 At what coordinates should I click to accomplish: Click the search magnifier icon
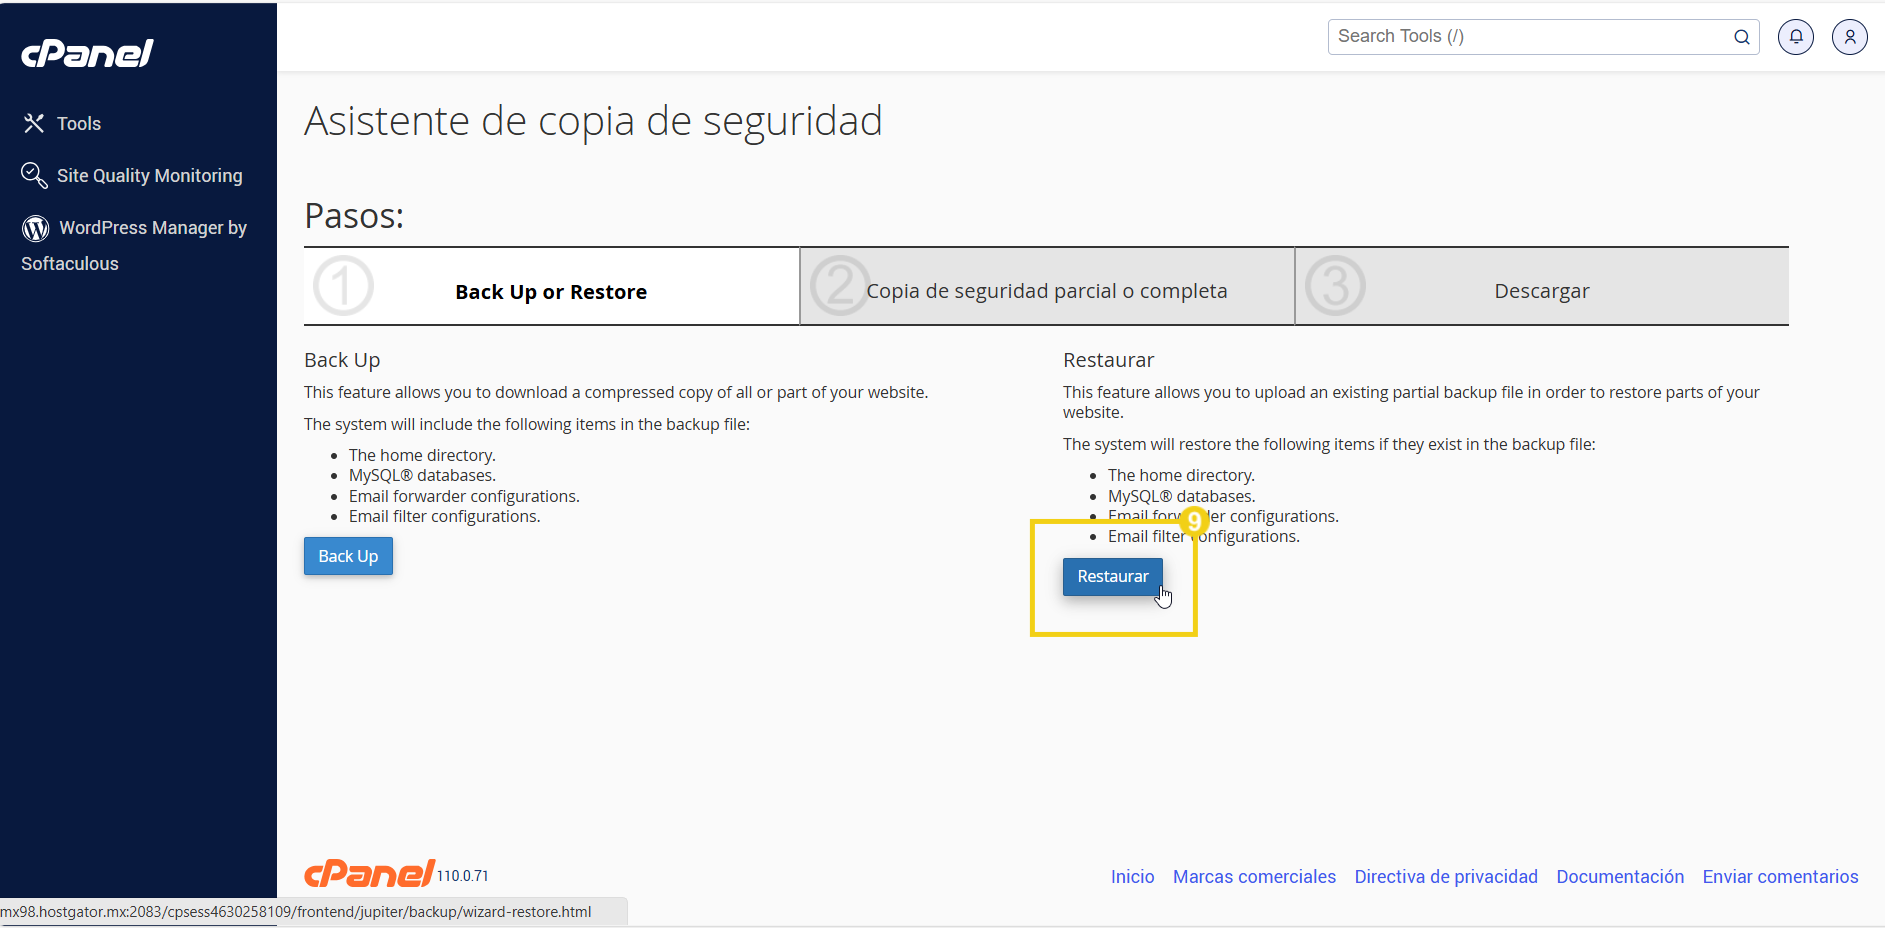click(x=1742, y=36)
